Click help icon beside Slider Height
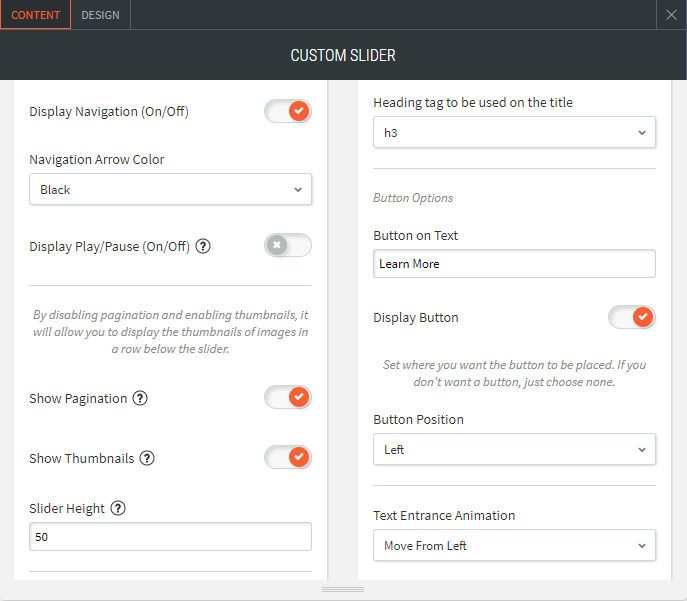Image resolution: width=687 pixels, height=601 pixels. coord(118,508)
